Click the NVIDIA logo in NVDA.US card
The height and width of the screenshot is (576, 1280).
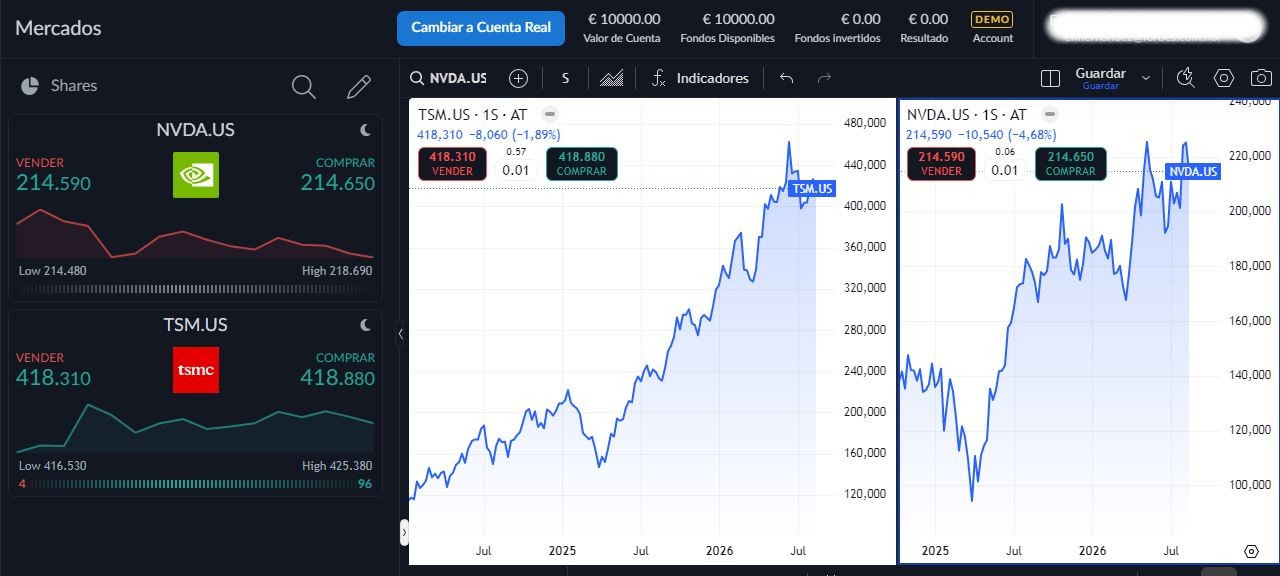(196, 175)
